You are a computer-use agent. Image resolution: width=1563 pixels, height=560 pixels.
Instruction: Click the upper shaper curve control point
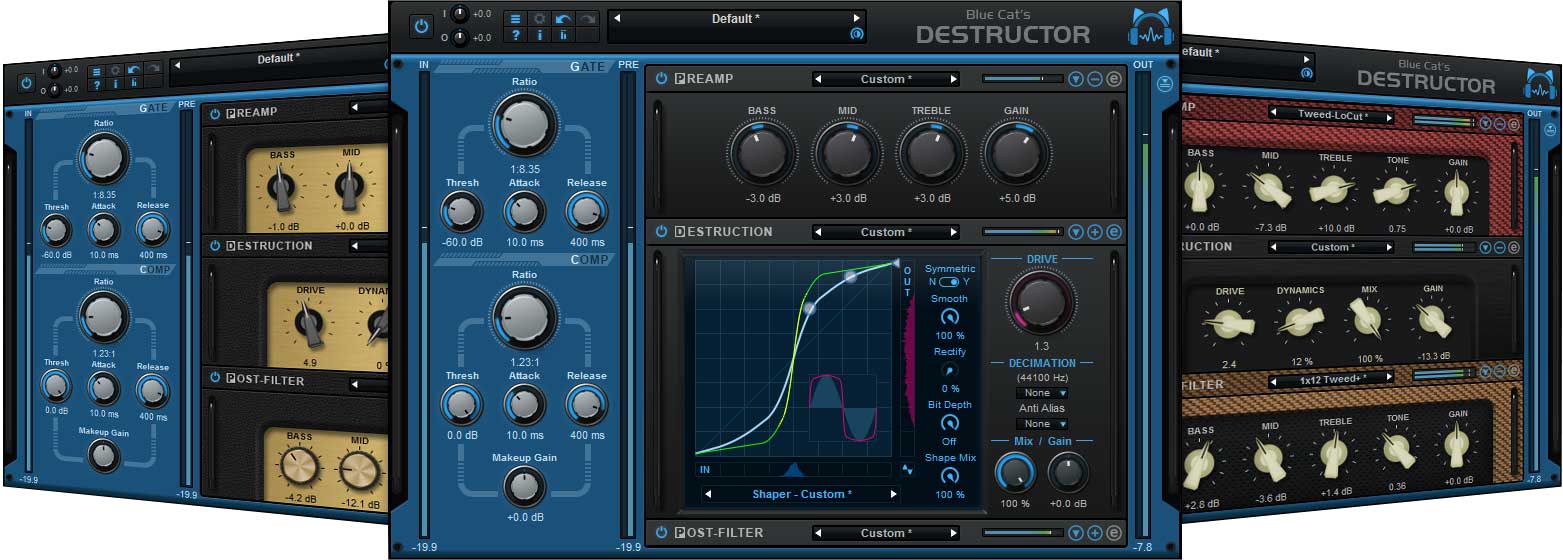click(x=850, y=276)
